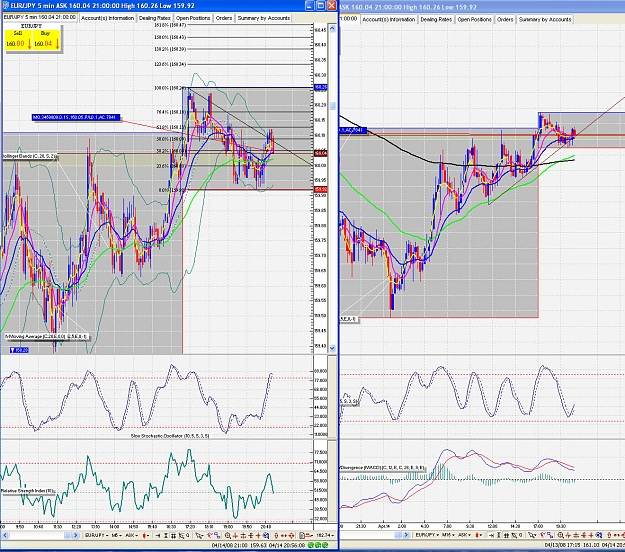The height and width of the screenshot is (552, 625).
Task: Open the Summary by Accounts tab in right window
Action: pyautogui.click(x=545, y=19)
